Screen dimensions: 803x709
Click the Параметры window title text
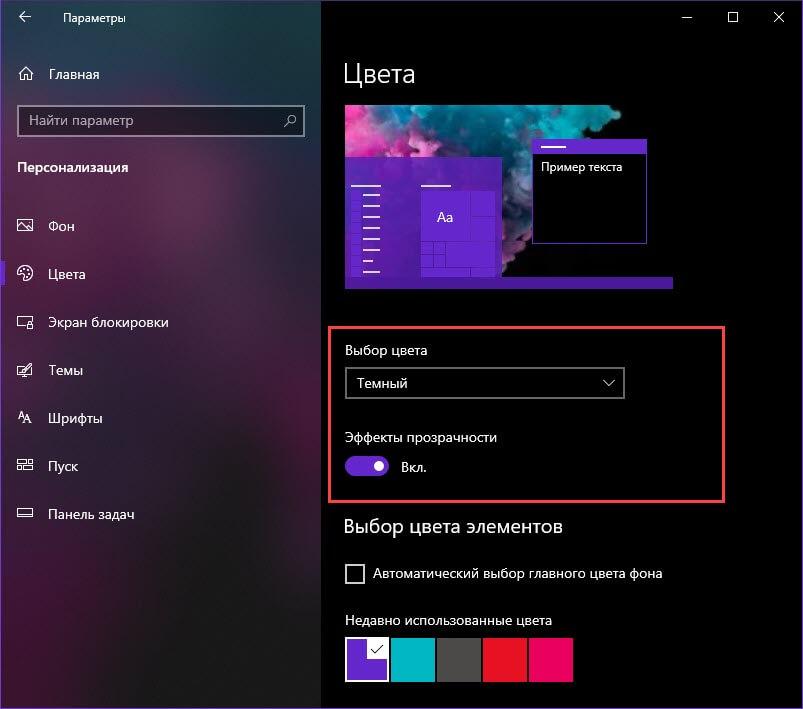94,18
